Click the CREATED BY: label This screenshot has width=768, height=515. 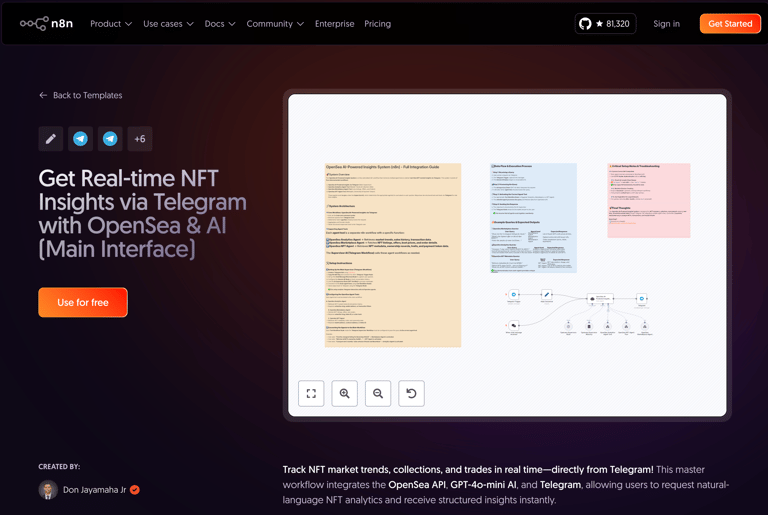tap(59, 466)
